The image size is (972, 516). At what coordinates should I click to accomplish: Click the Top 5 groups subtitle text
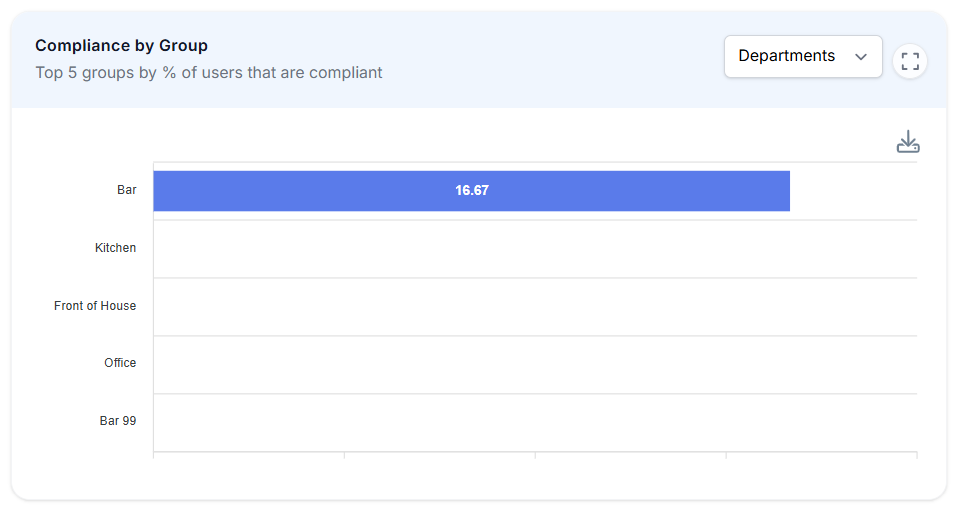[208, 73]
